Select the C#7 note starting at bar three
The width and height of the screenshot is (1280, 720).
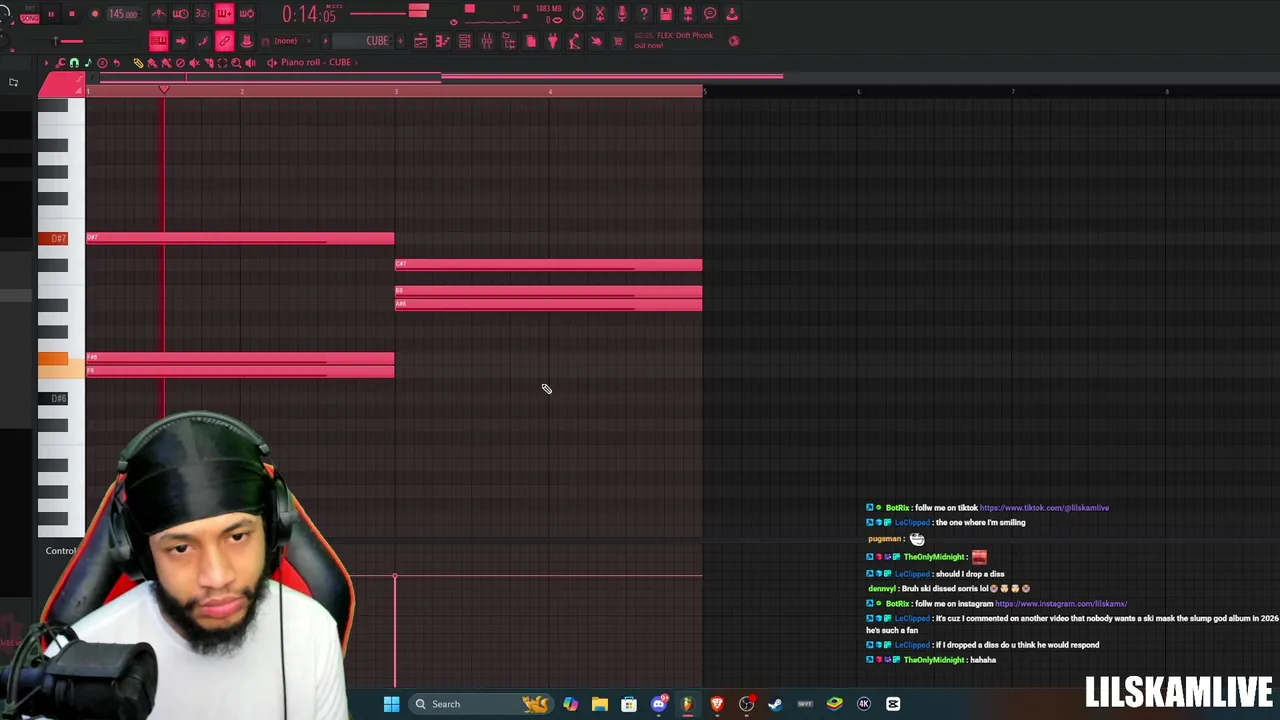coord(549,265)
